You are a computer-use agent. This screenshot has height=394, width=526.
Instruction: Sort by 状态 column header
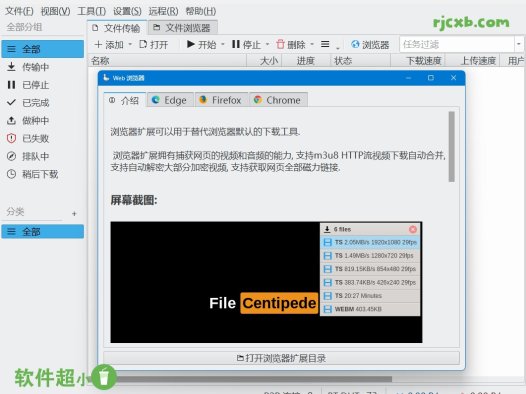coord(360,61)
